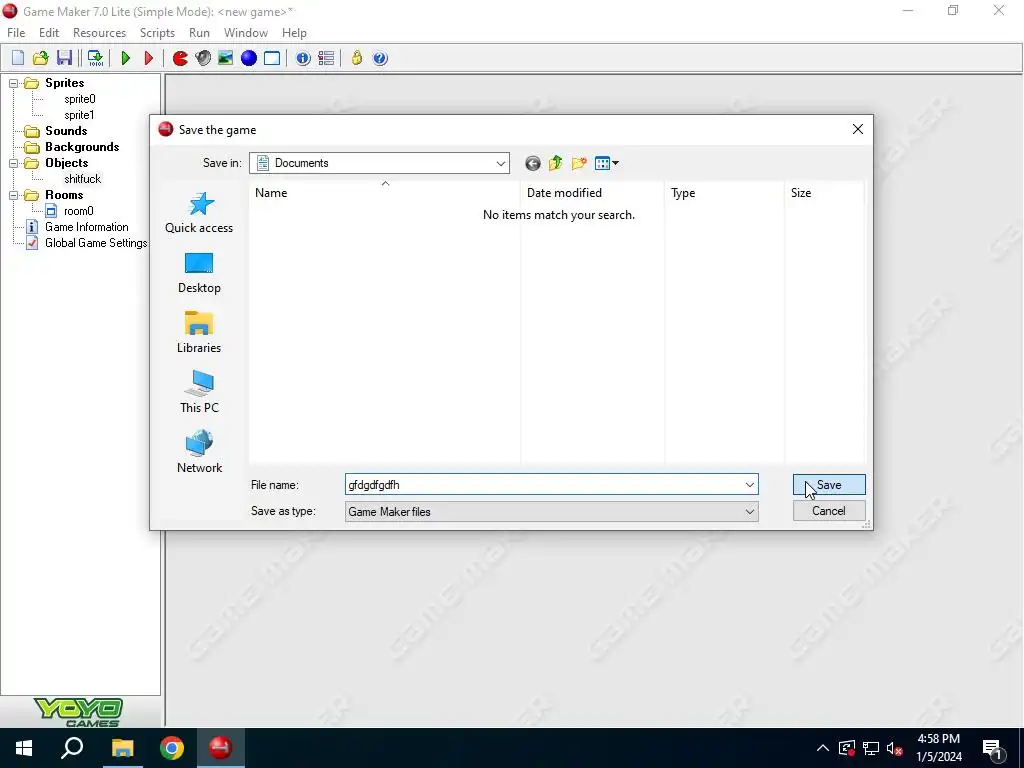Screen dimensions: 1024x768
Task: Open the Windows Start menu
Action: pos(24,748)
